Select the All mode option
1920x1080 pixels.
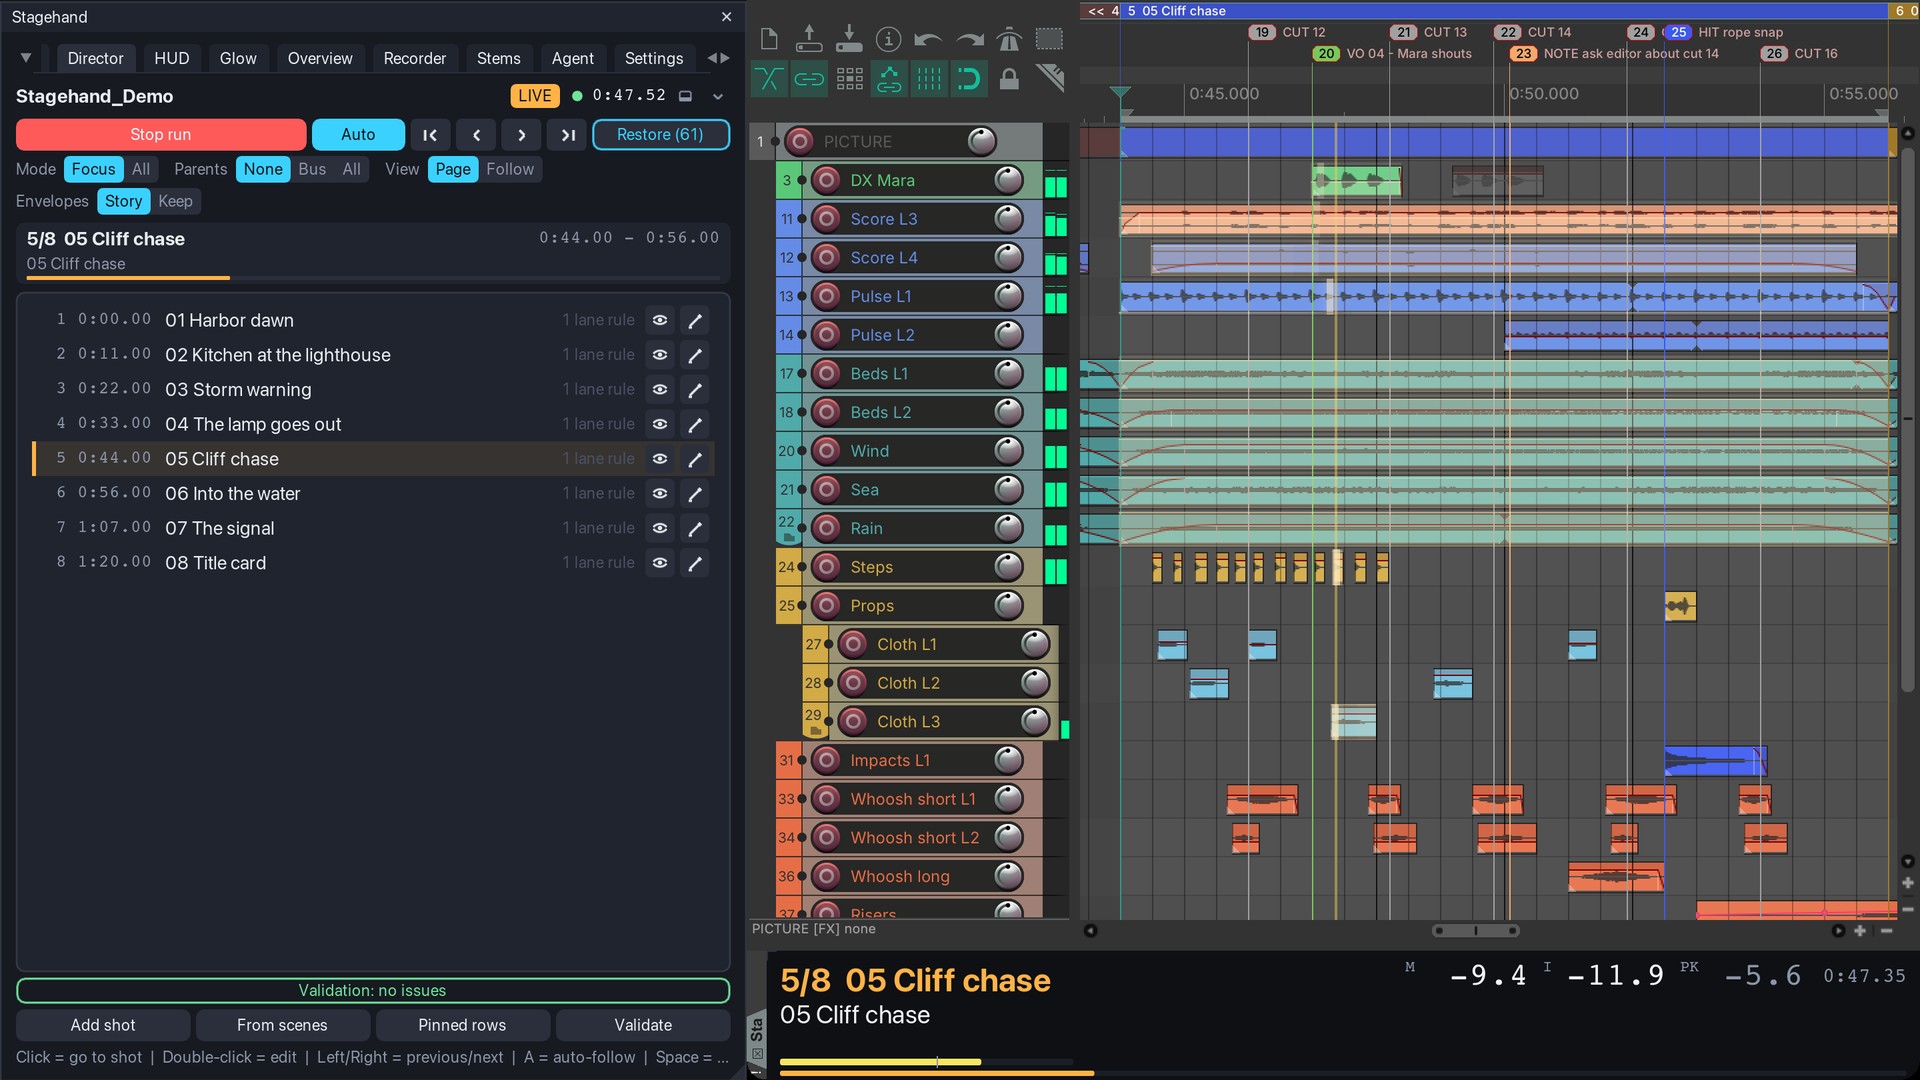pyautogui.click(x=141, y=169)
